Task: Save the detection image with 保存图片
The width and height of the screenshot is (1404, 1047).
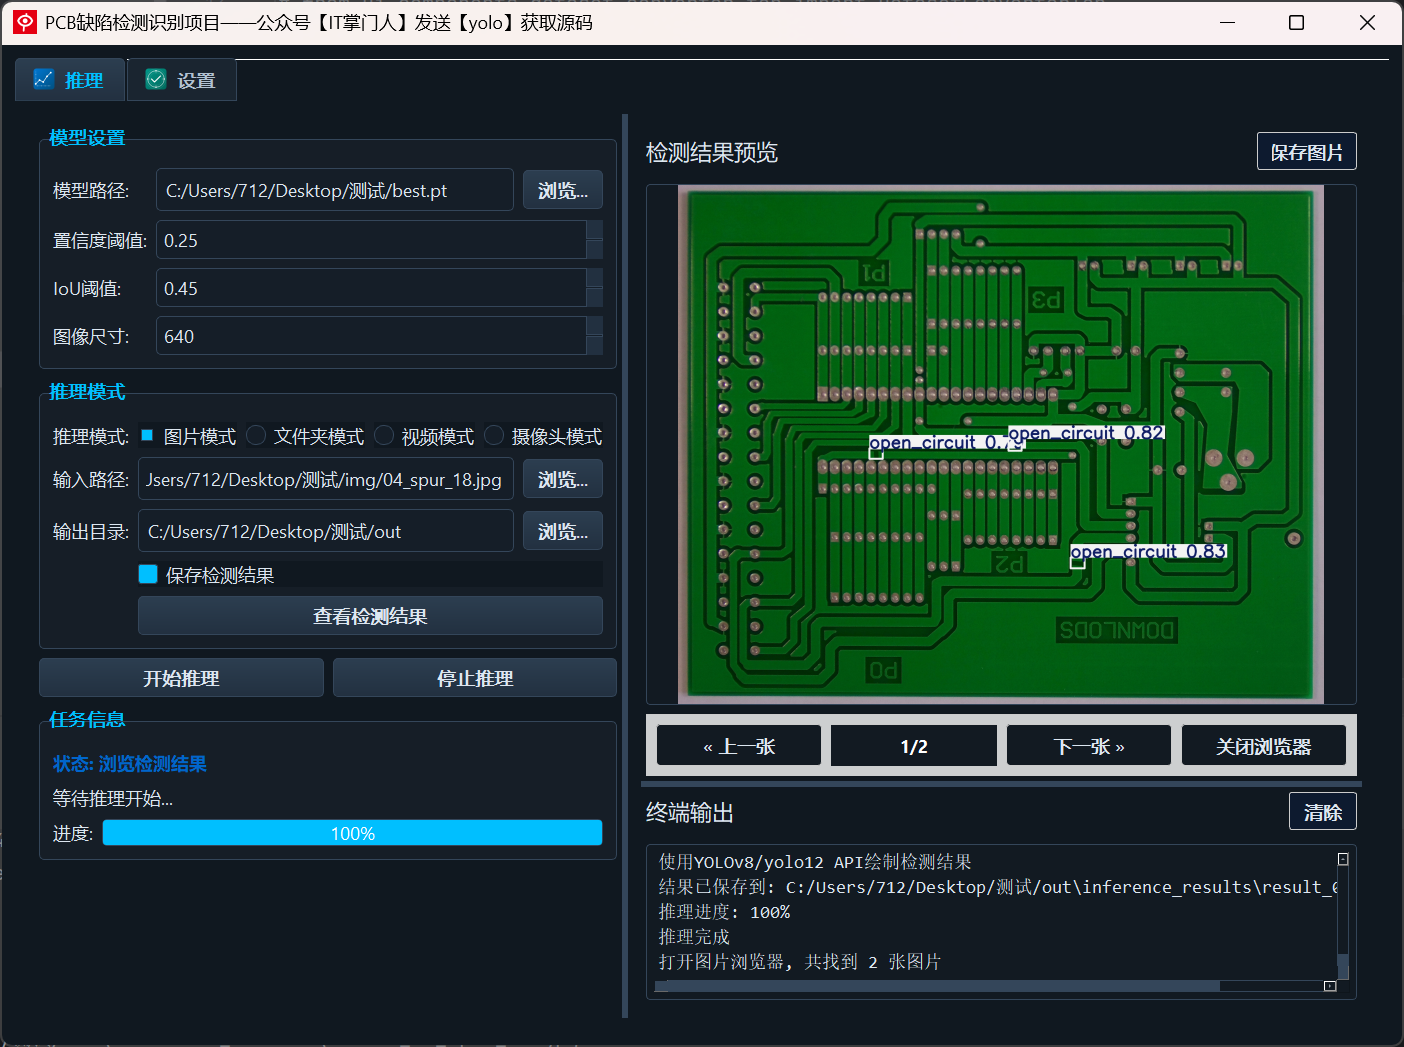Action: click(1306, 151)
